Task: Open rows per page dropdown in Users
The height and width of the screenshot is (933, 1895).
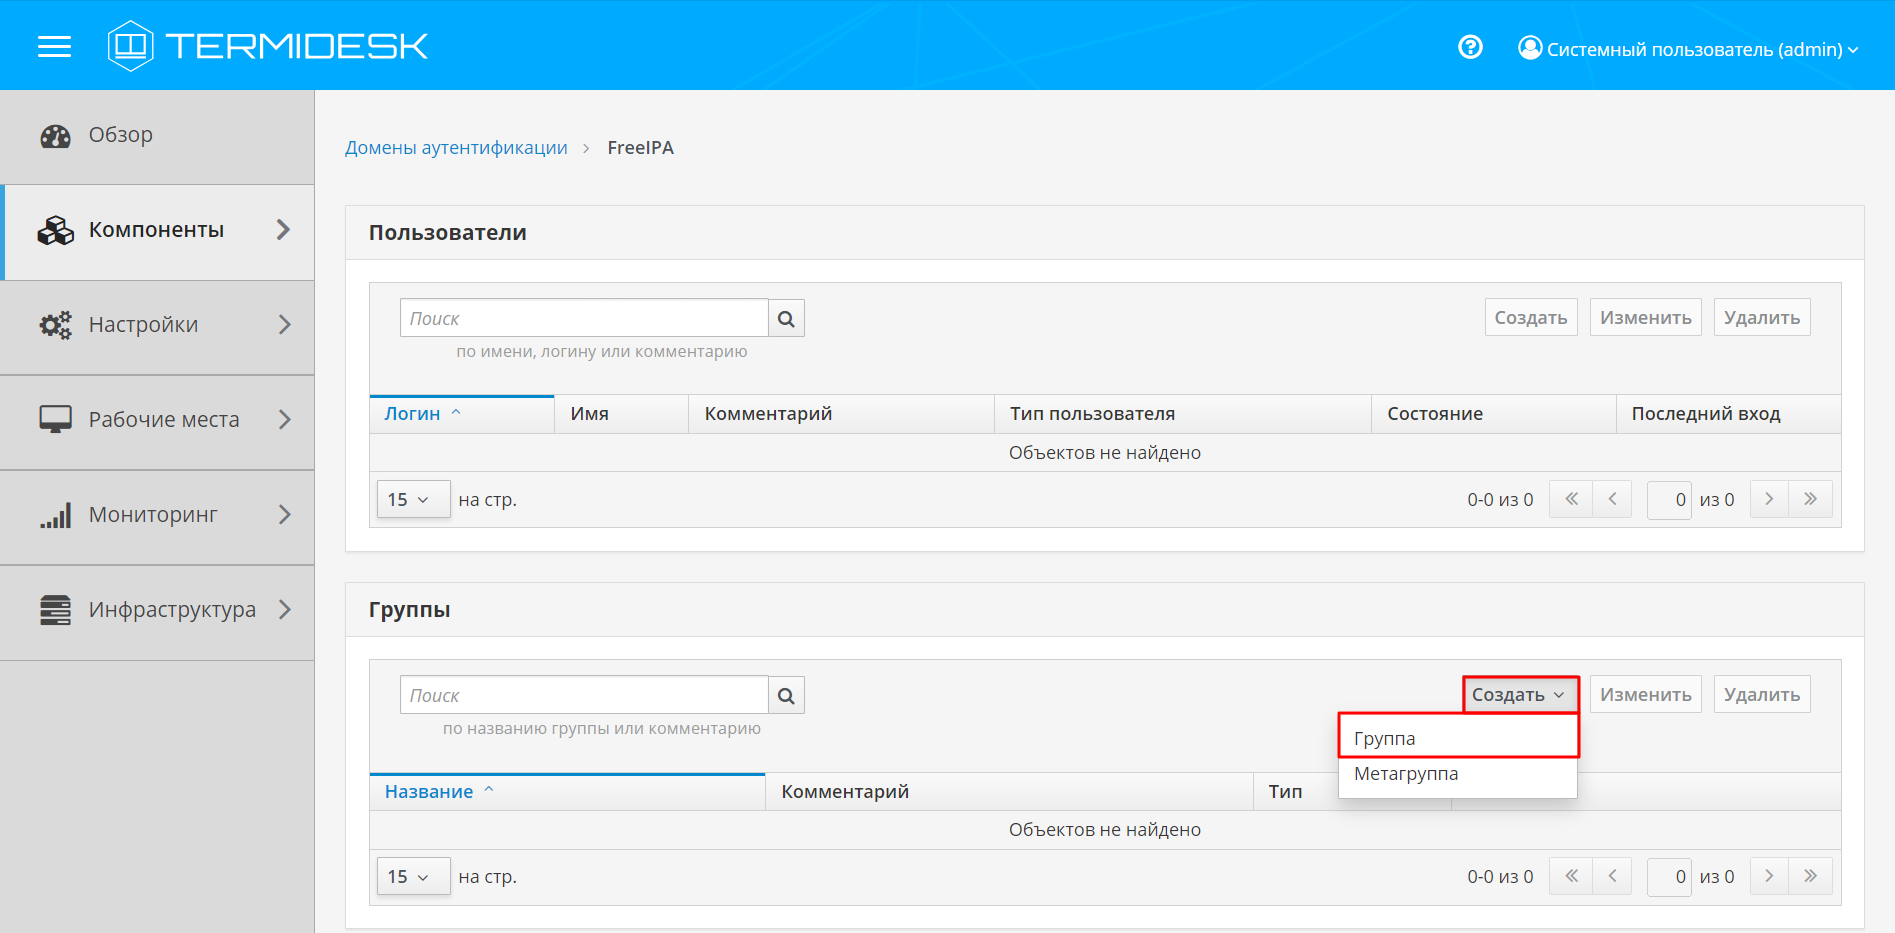Action: coord(412,499)
